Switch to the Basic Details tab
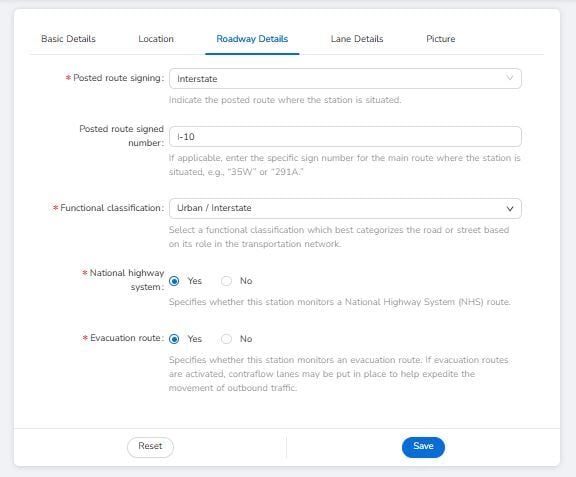 (68, 39)
